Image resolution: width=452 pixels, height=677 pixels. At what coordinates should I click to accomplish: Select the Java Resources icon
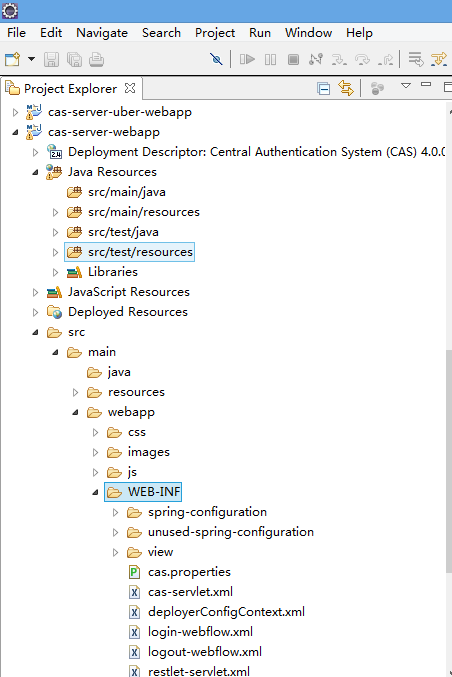coord(54,172)
